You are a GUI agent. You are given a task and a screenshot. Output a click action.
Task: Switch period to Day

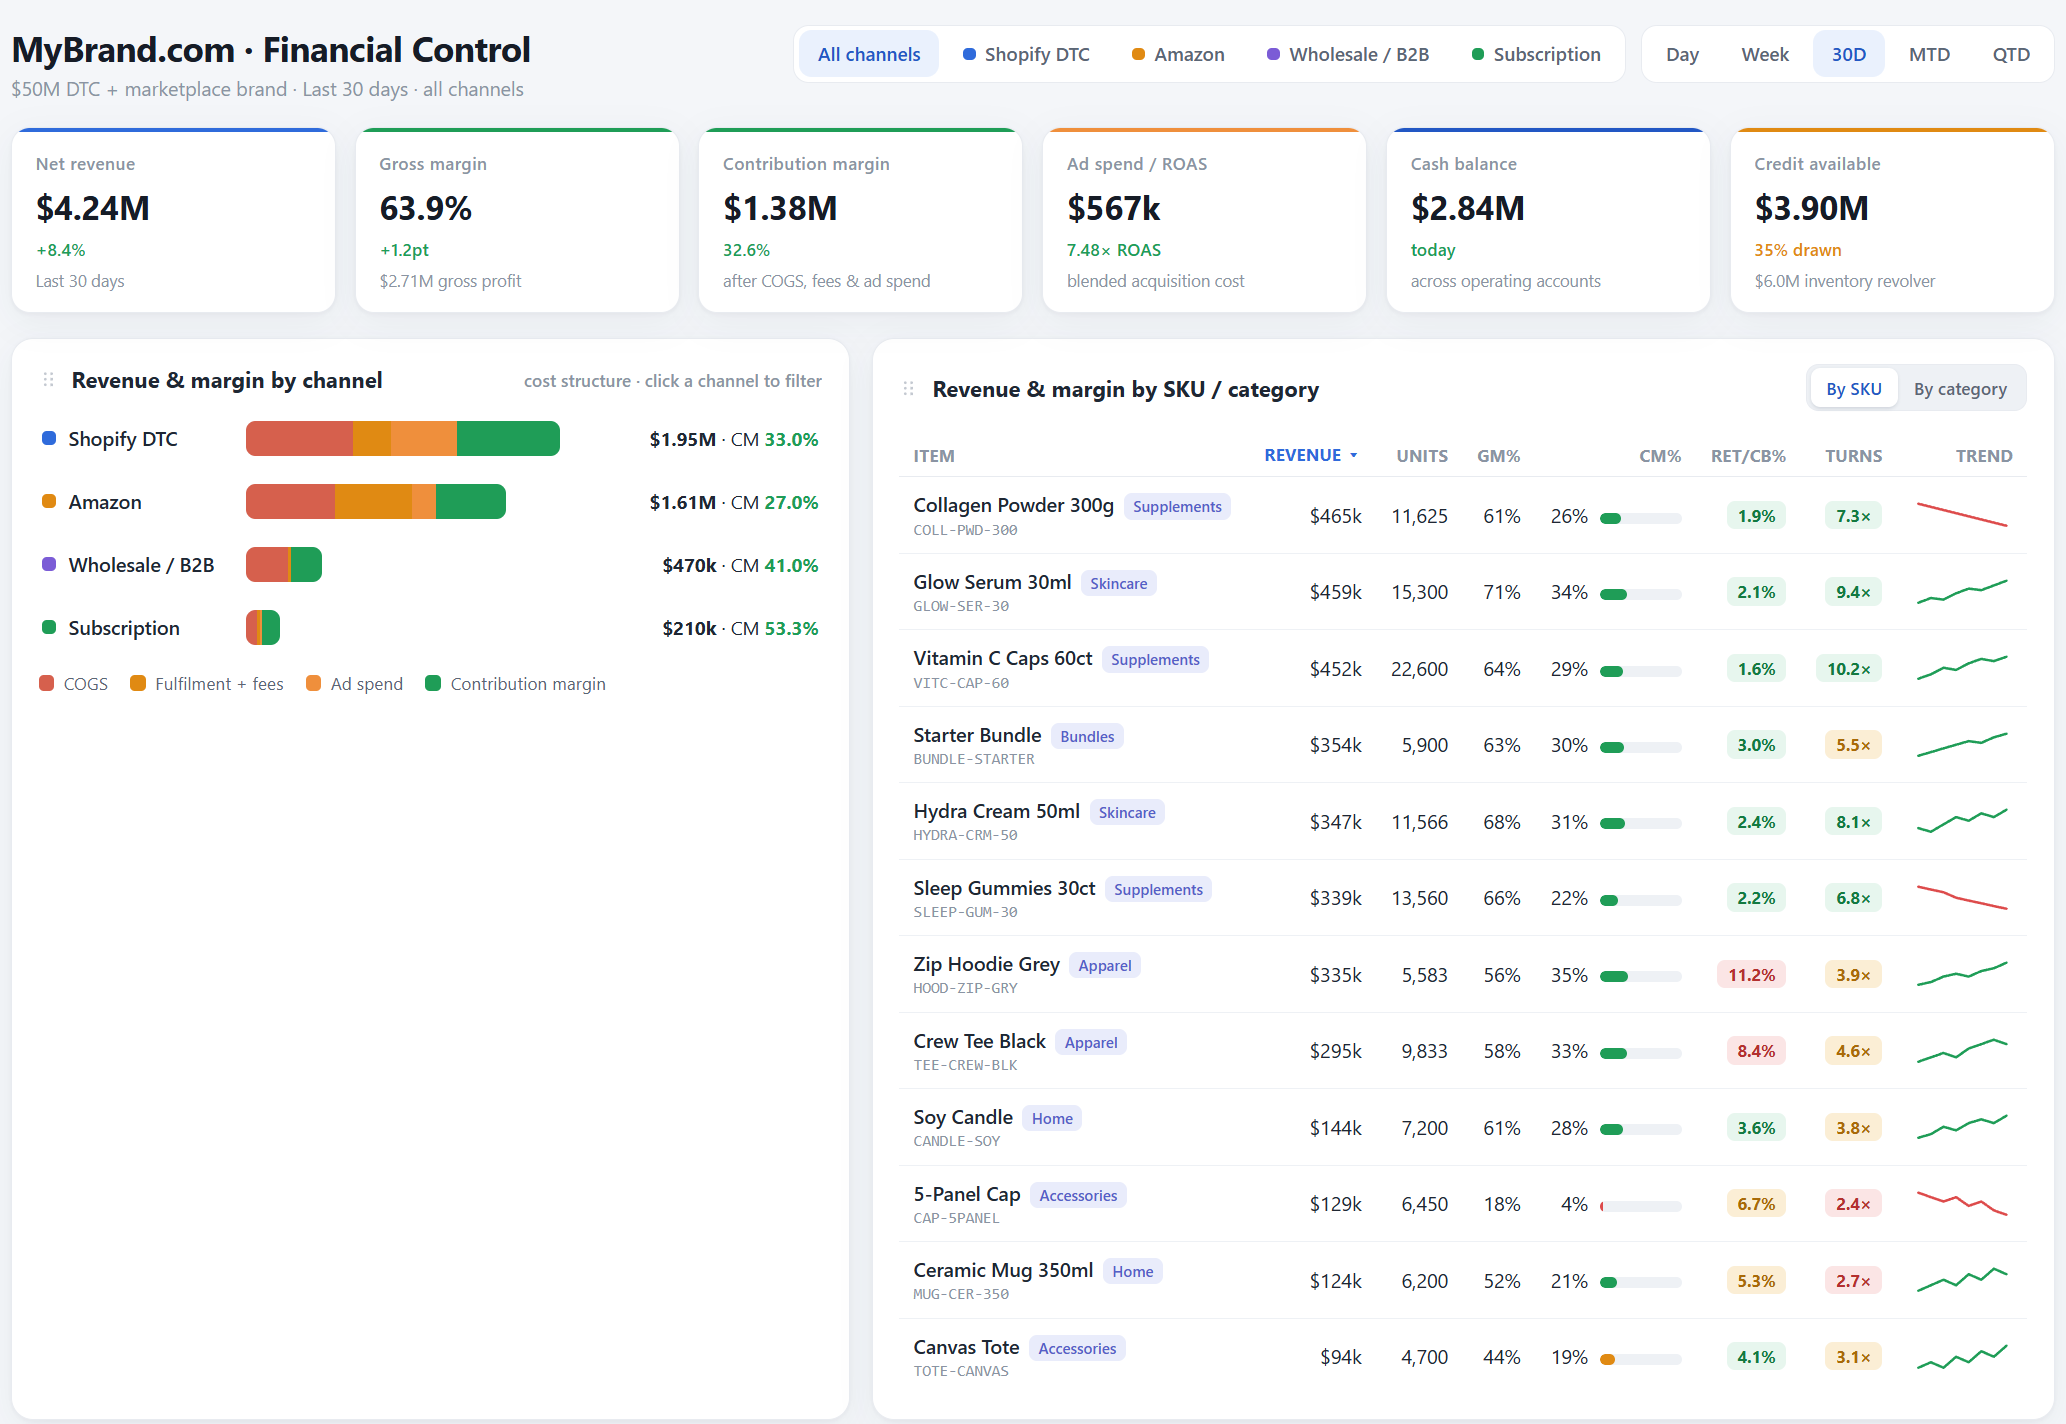click(x=1682, y=54)
